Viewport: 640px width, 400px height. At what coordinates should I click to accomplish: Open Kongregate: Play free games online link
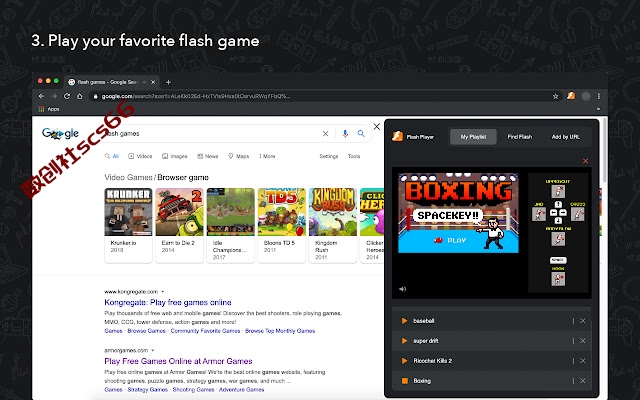point(168,302)
